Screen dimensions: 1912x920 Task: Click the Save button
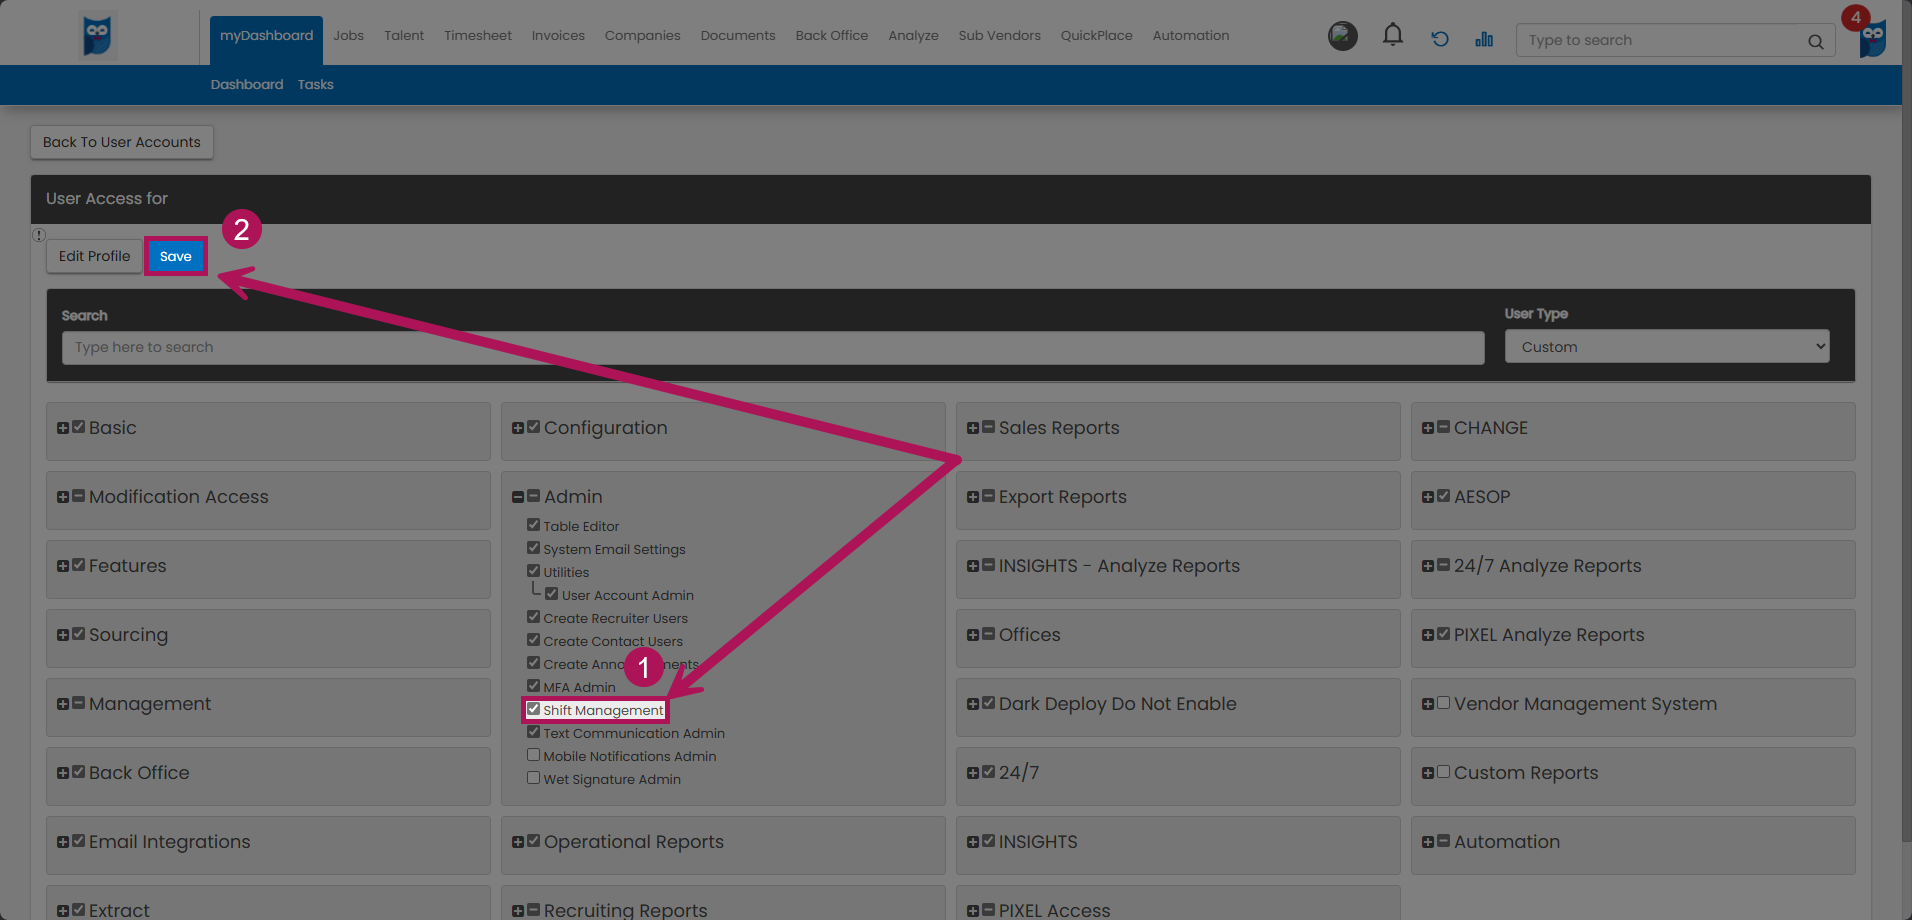coord(176,256)
